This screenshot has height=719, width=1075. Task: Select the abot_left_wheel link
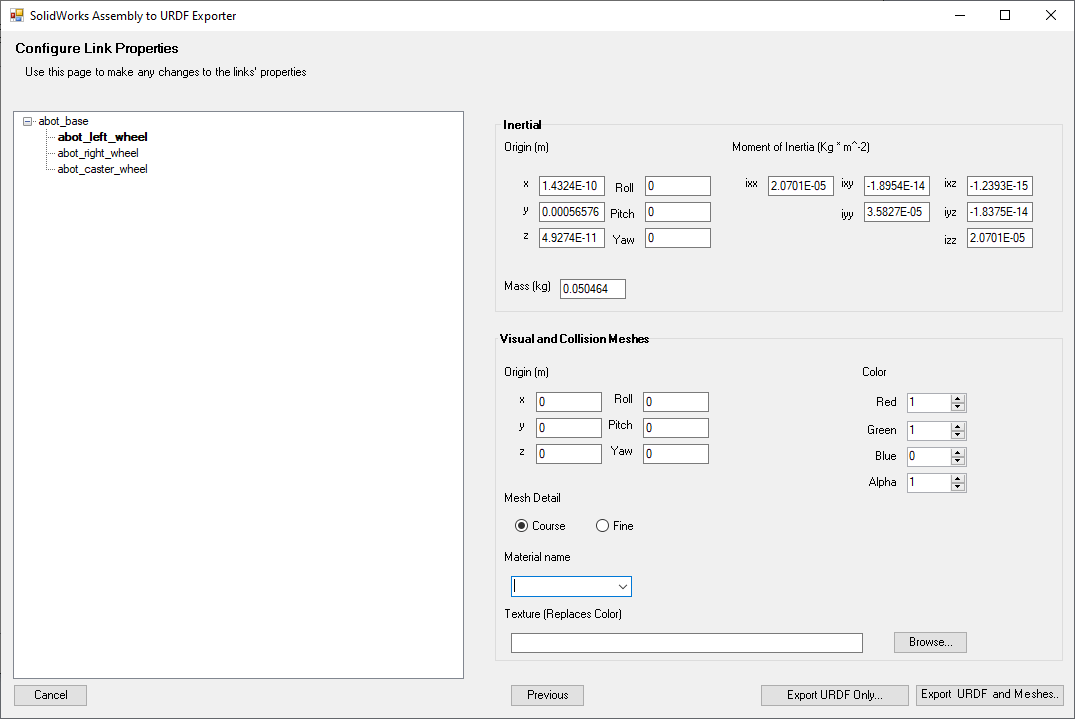click(102, 137)
